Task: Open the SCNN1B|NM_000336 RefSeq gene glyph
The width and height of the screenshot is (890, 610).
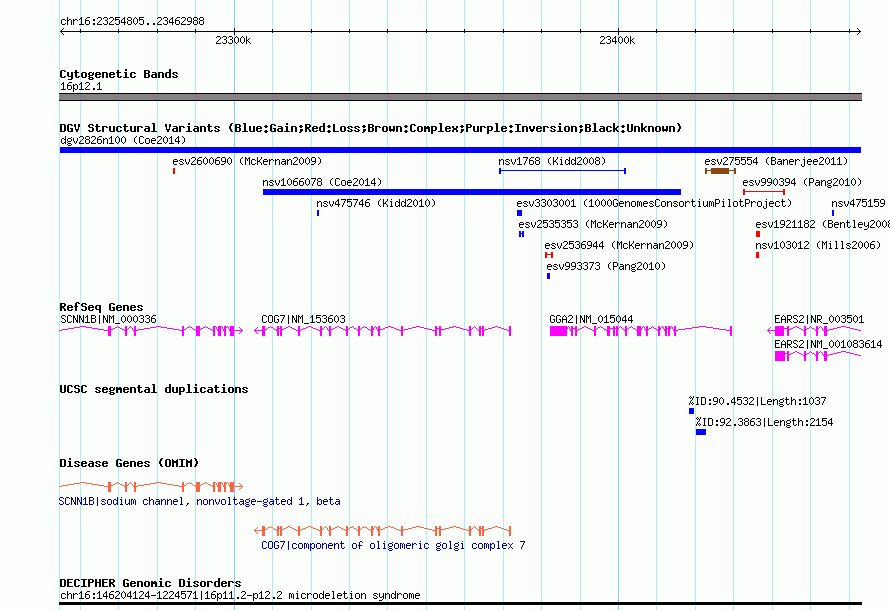Action: (151, 330)
